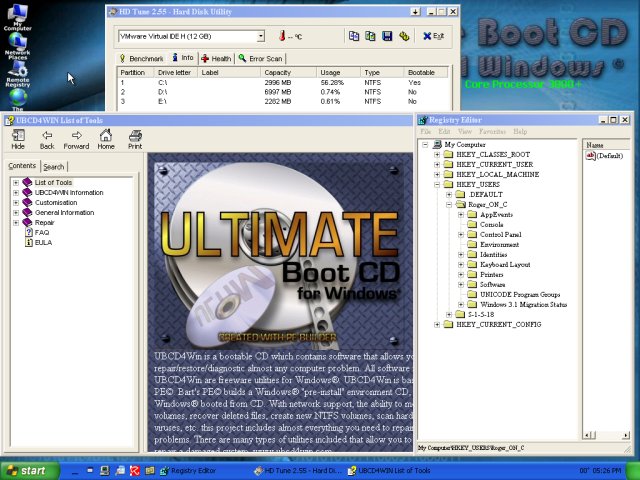640x480 pixels.
Task: Save results using HD Tune floppy icon
Action: (387, 36)
